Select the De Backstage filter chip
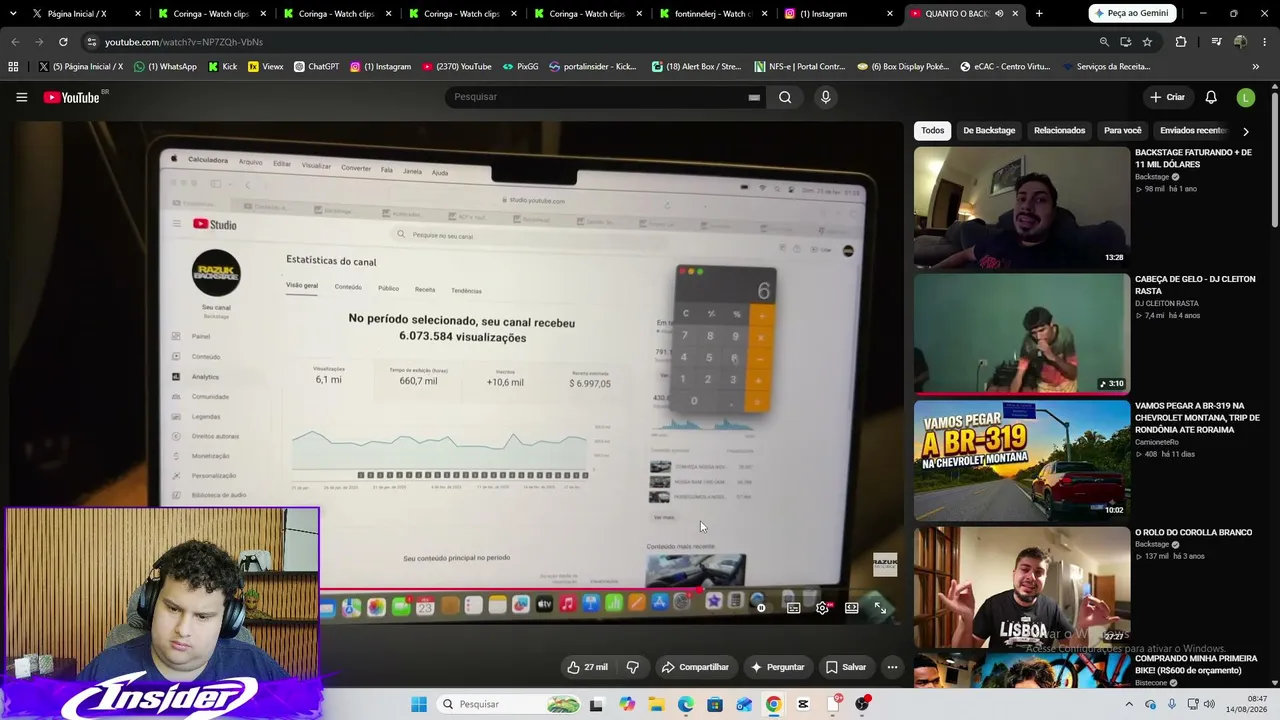Image resolution: width=1280 pixels, height=720 pixels. coord(989,131)
